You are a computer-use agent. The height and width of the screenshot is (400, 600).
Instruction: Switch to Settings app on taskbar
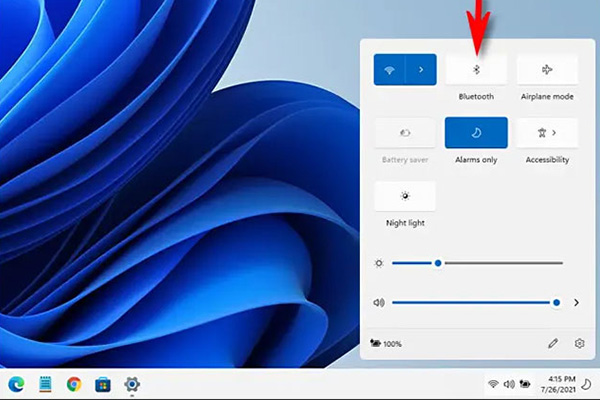(132, 384)
